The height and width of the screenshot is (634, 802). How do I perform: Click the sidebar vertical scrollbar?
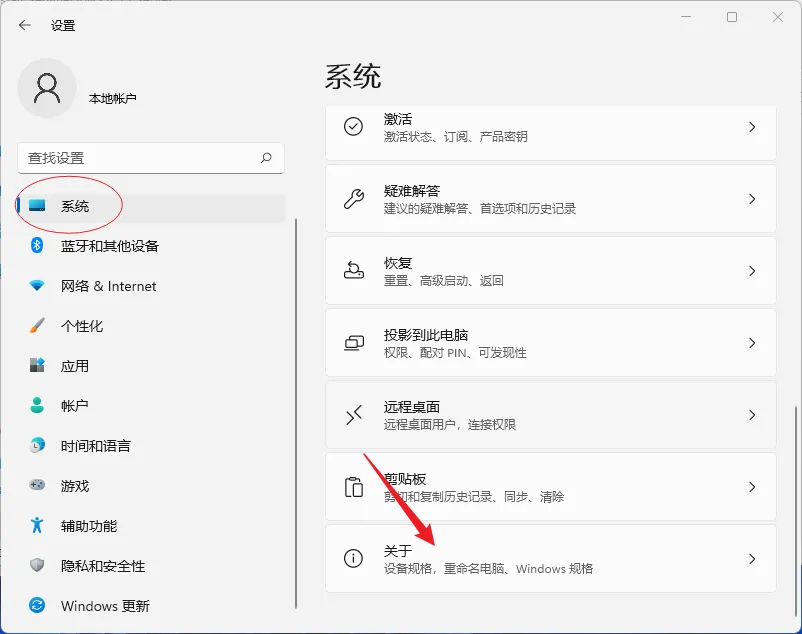tap(296, 414)
